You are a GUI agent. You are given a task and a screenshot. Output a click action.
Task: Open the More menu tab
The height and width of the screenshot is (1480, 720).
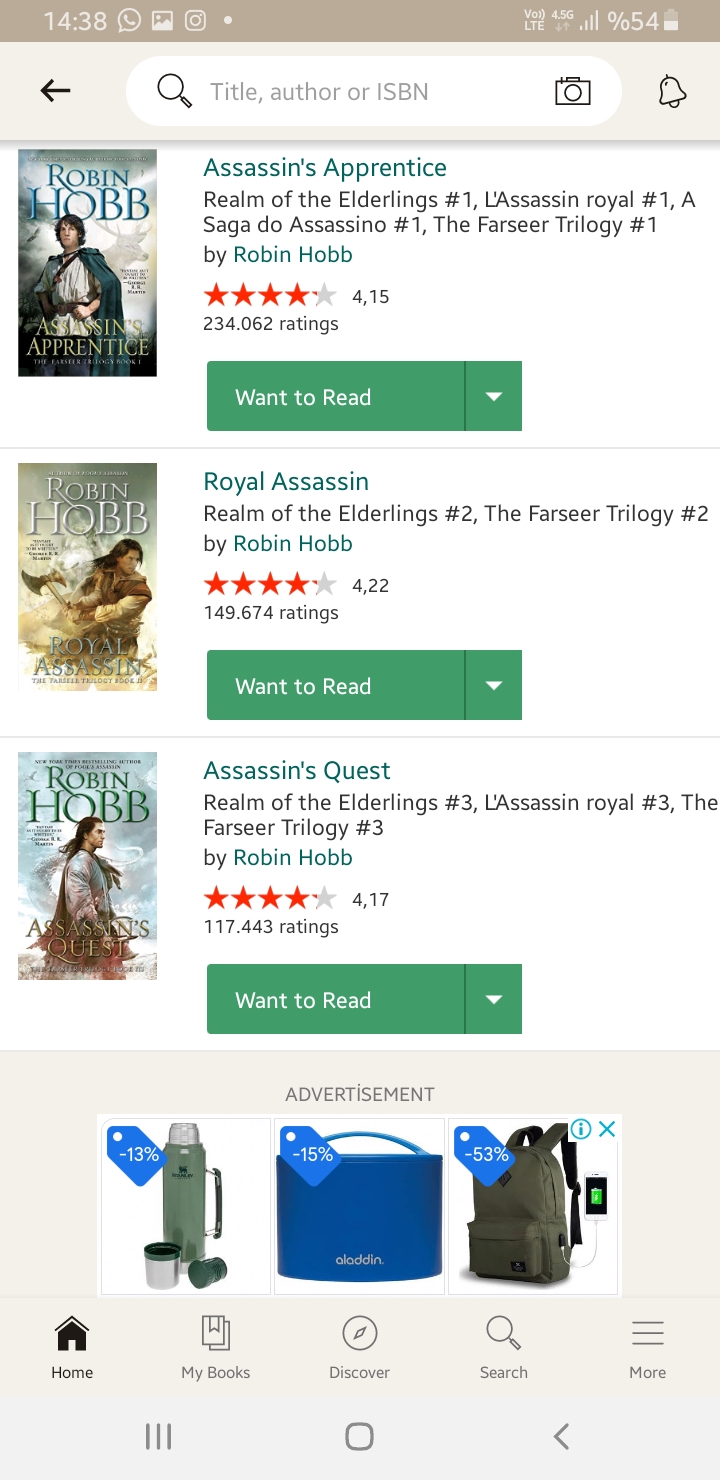tap(647, 1347)
